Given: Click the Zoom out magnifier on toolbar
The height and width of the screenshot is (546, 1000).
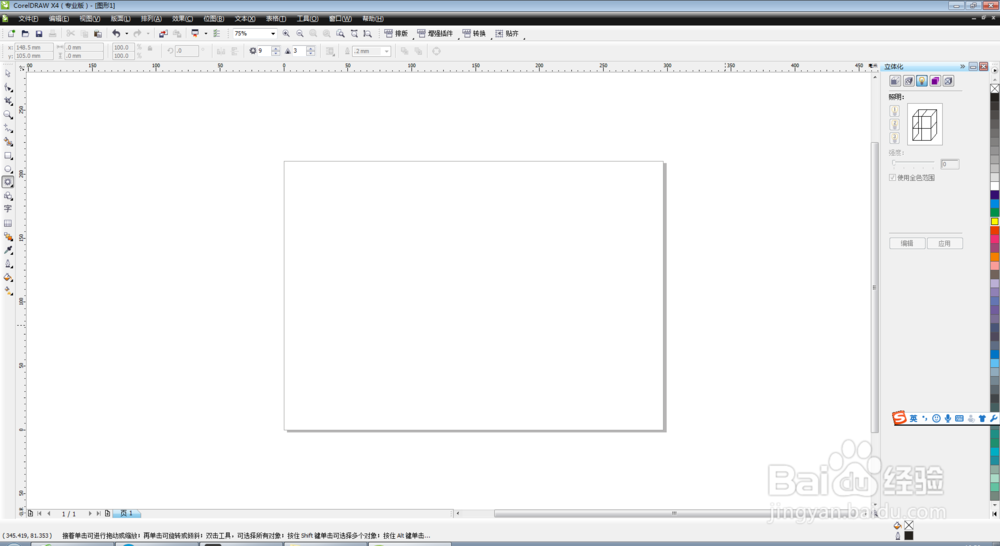Looking at the screenshot, I should (x=300, y=33).
